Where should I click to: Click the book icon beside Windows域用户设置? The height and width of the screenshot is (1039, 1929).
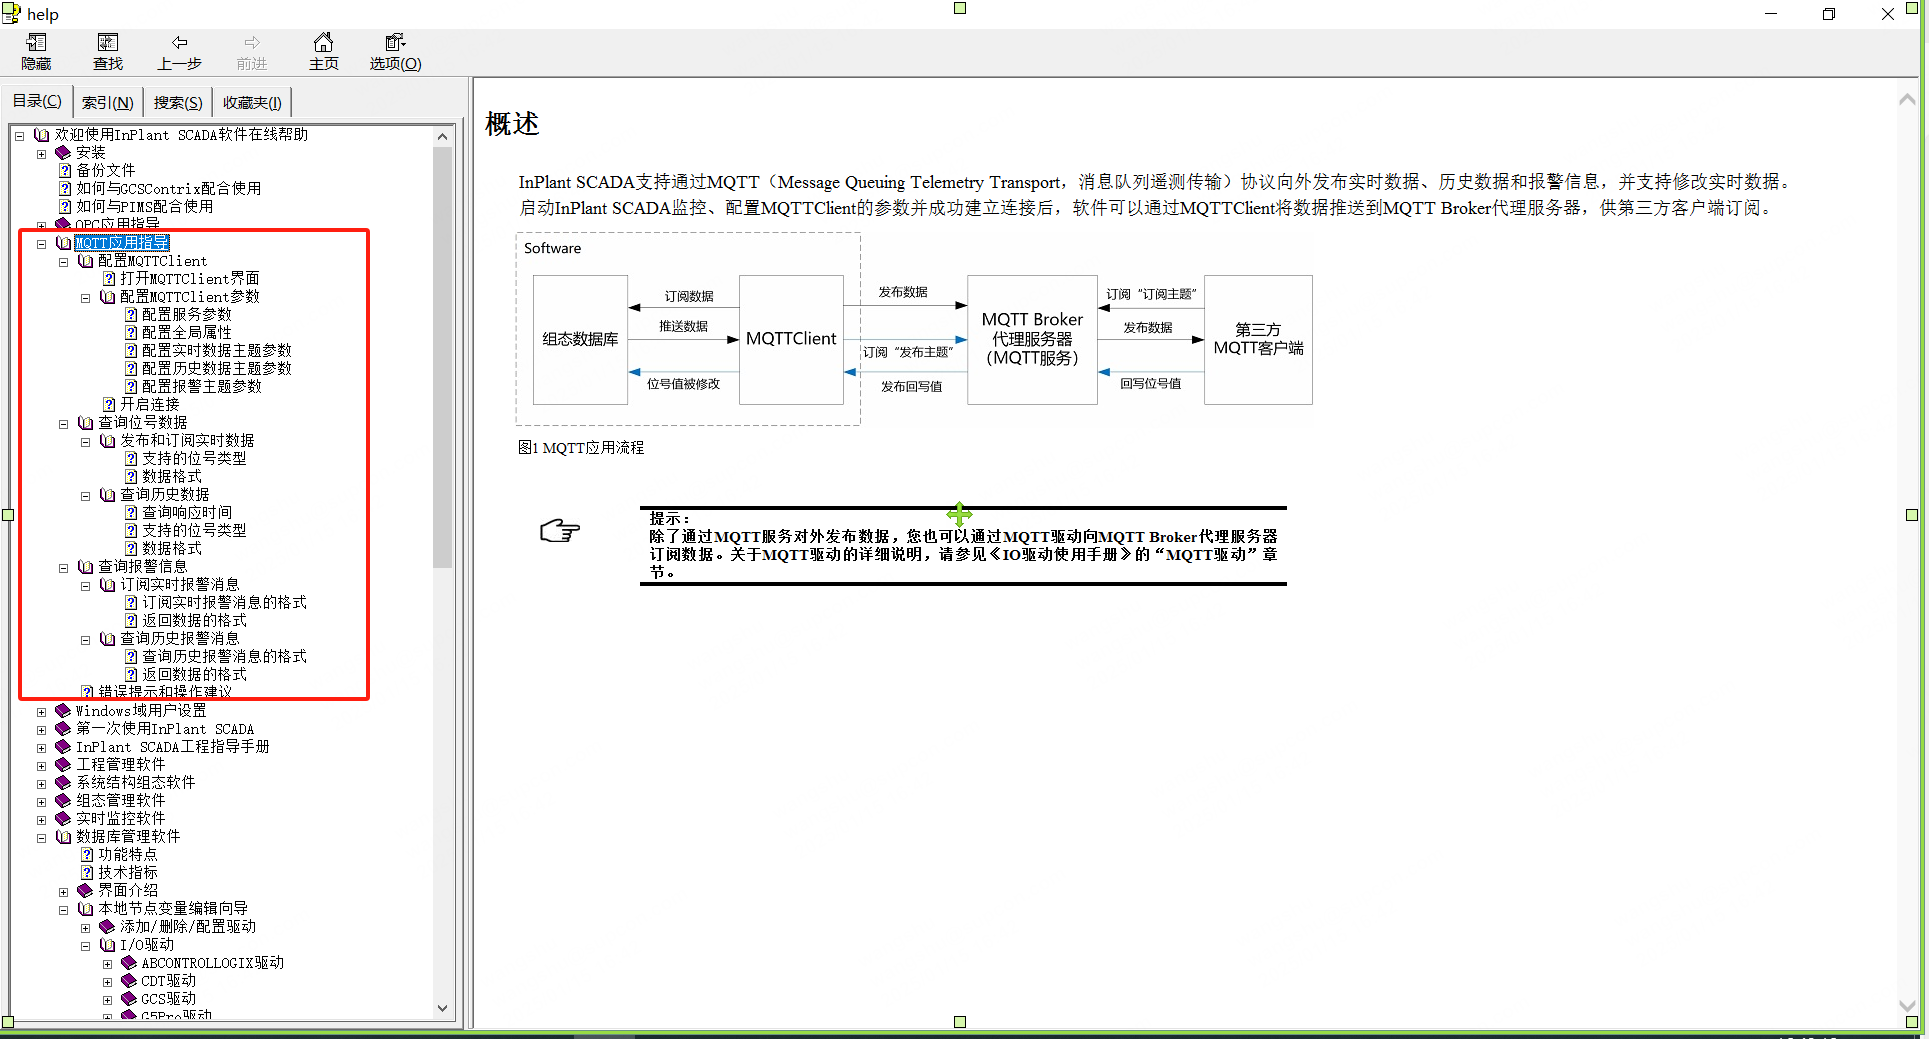63,711
